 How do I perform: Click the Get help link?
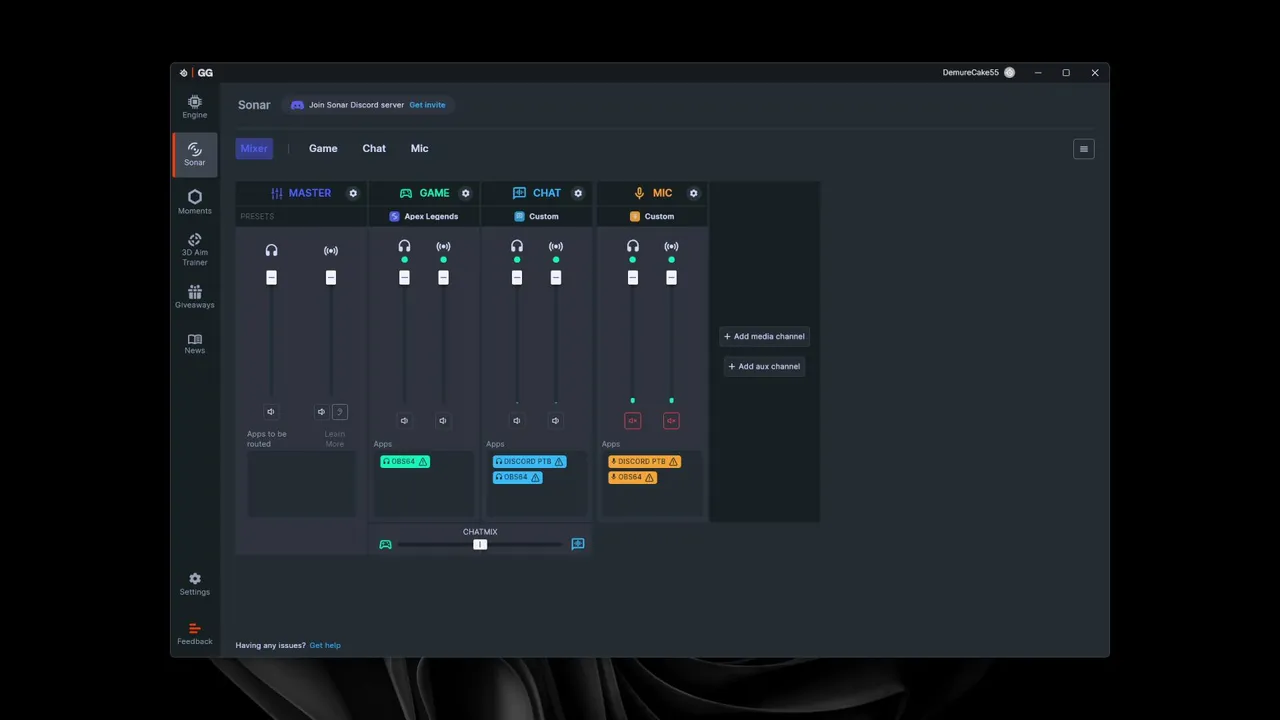tap(325, 646)
